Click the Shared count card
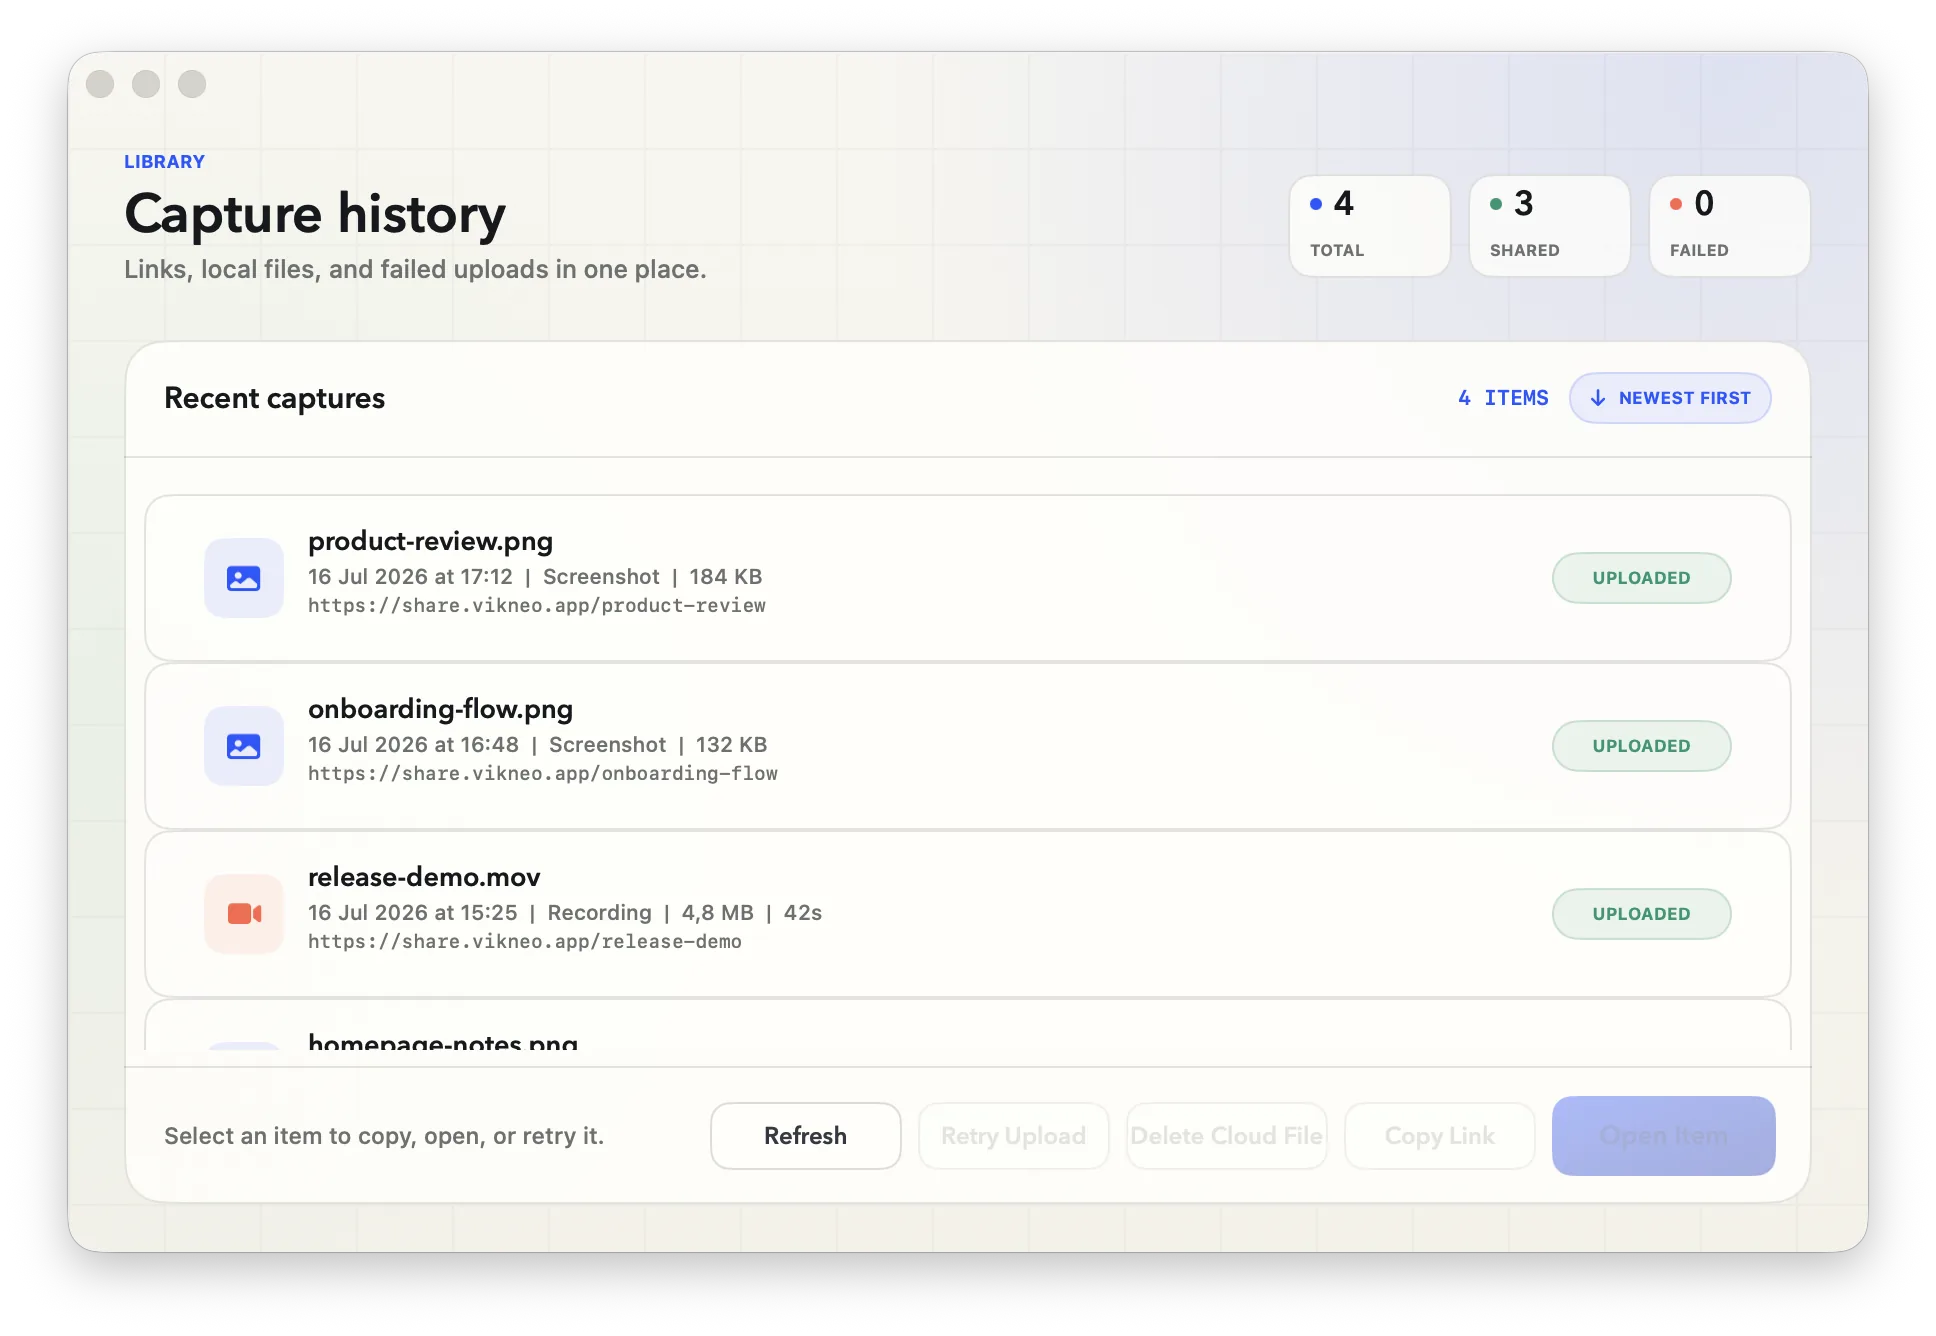 pyautogui.click(x=1549, y=226)
